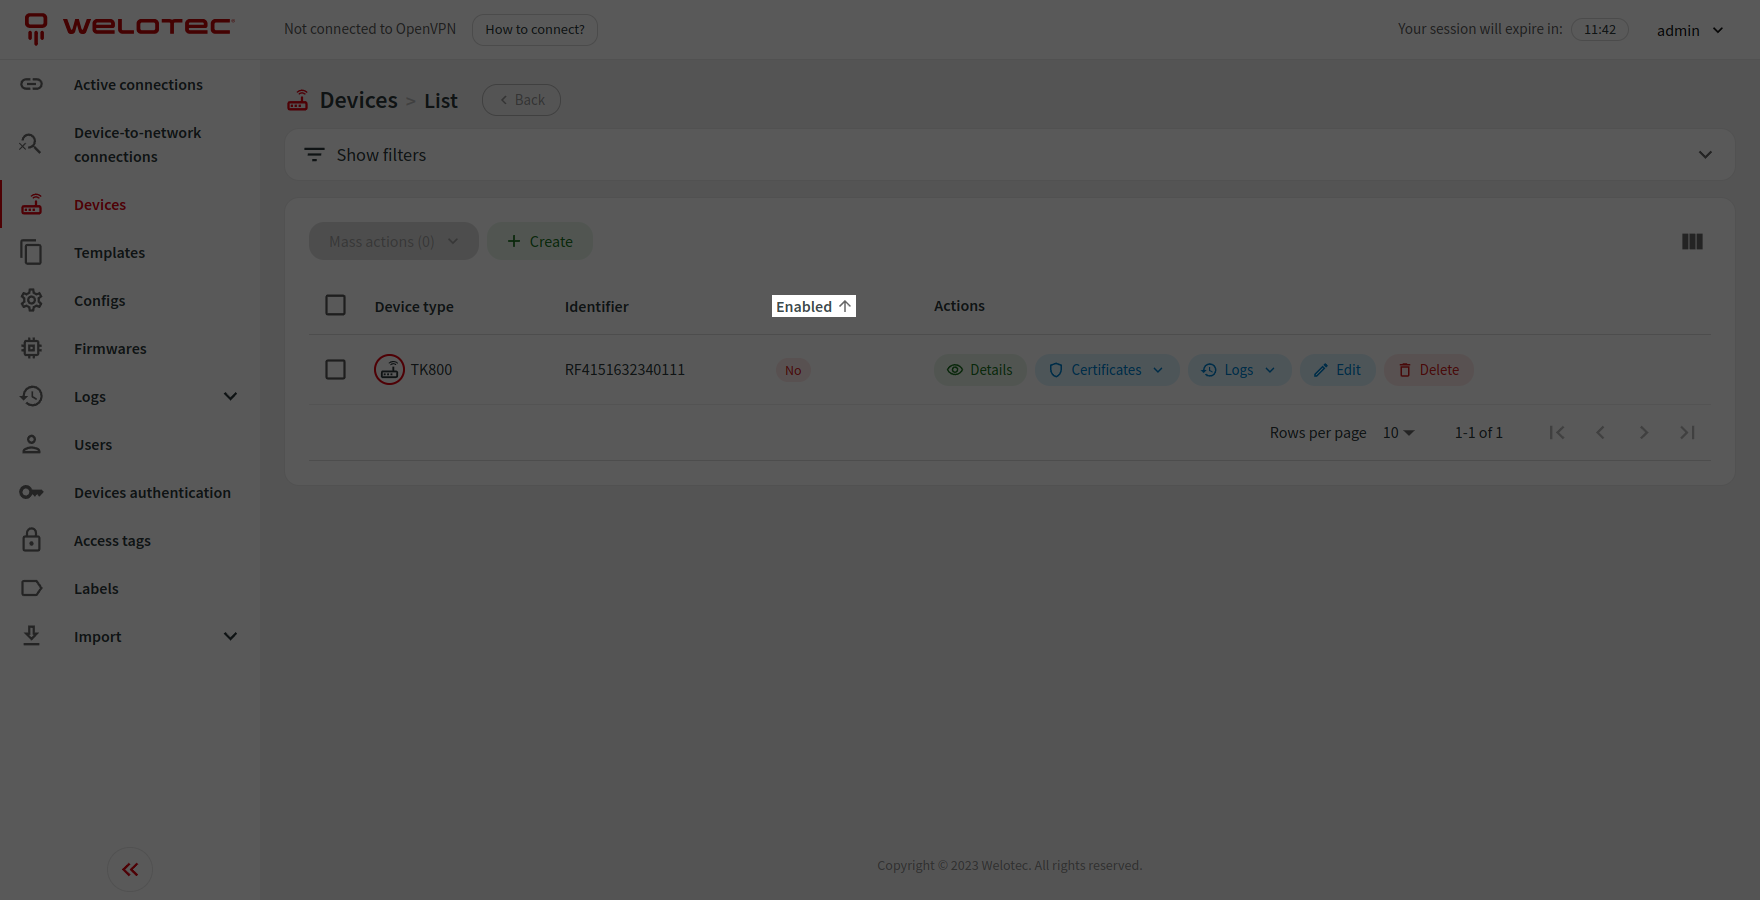Click the column layout icon
The width and height of the screenshot is (1760, 900).
[1692, 242]
